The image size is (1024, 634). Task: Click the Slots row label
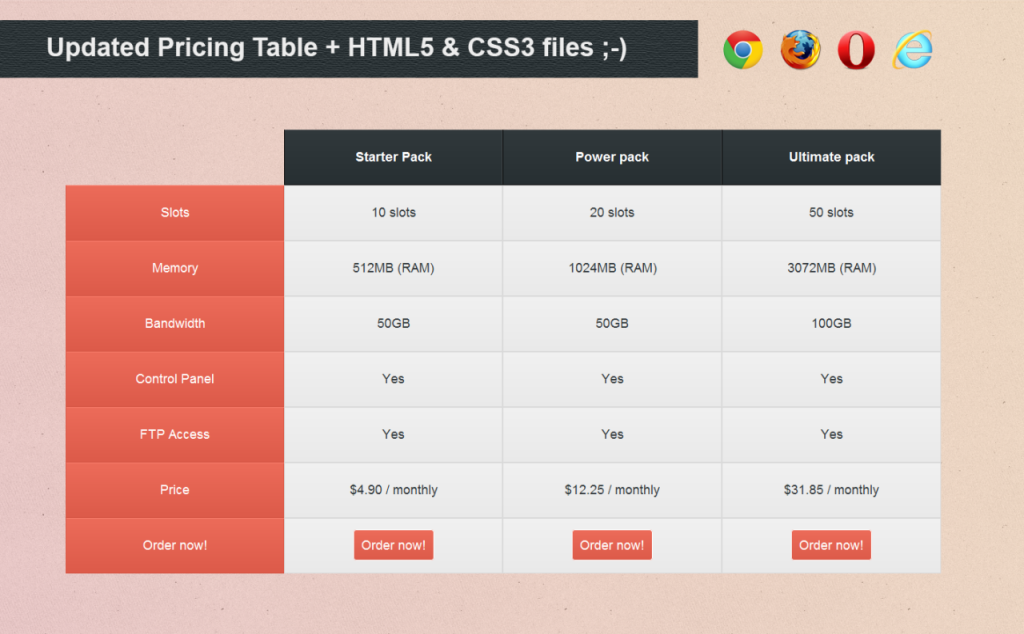point(175,213)
